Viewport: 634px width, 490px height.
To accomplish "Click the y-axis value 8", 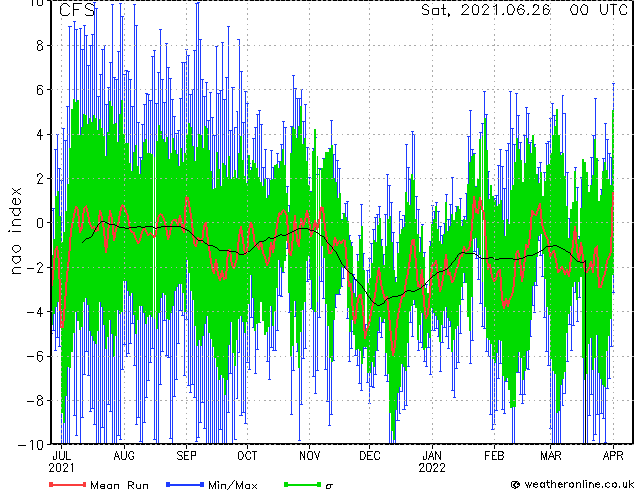I will [x=40, y=46].
